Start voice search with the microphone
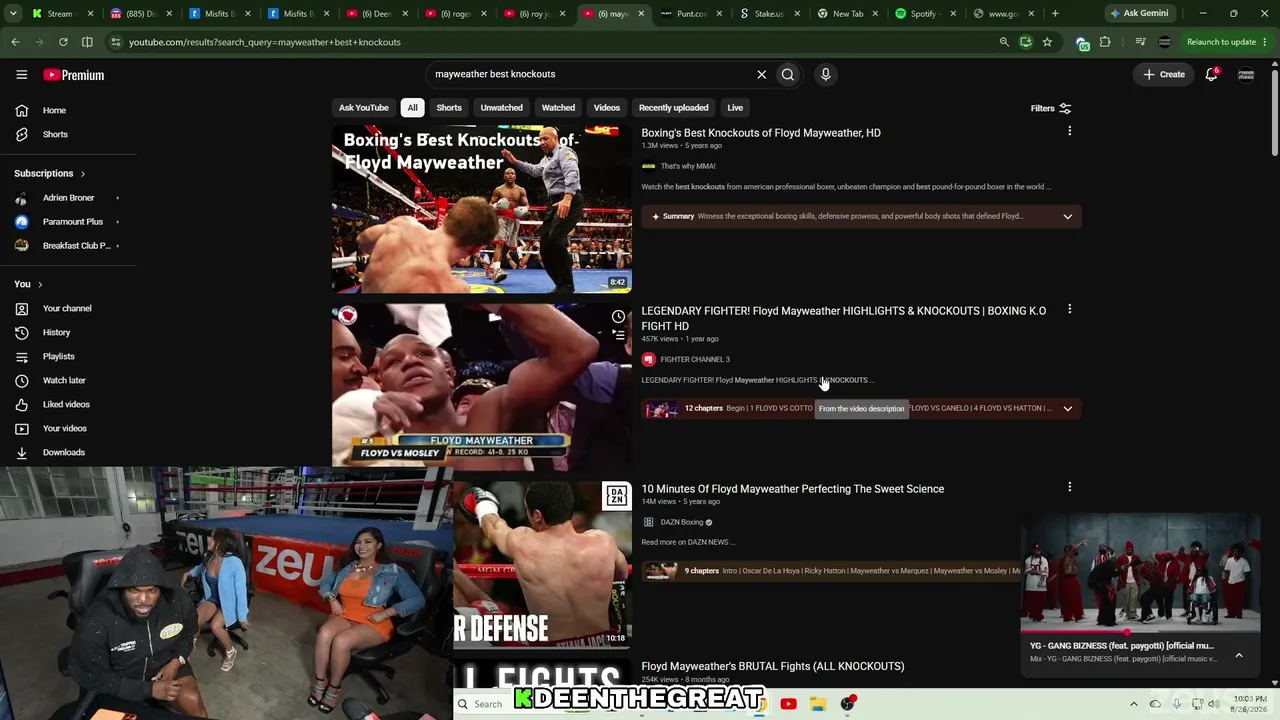 click(825, 74)
